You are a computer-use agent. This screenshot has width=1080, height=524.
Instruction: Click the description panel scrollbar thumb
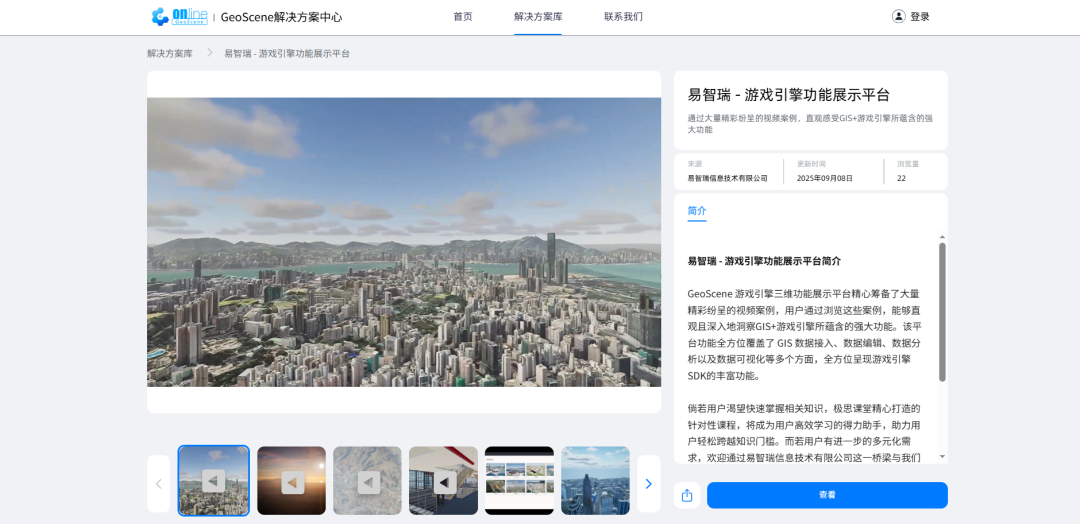(942, 312)
